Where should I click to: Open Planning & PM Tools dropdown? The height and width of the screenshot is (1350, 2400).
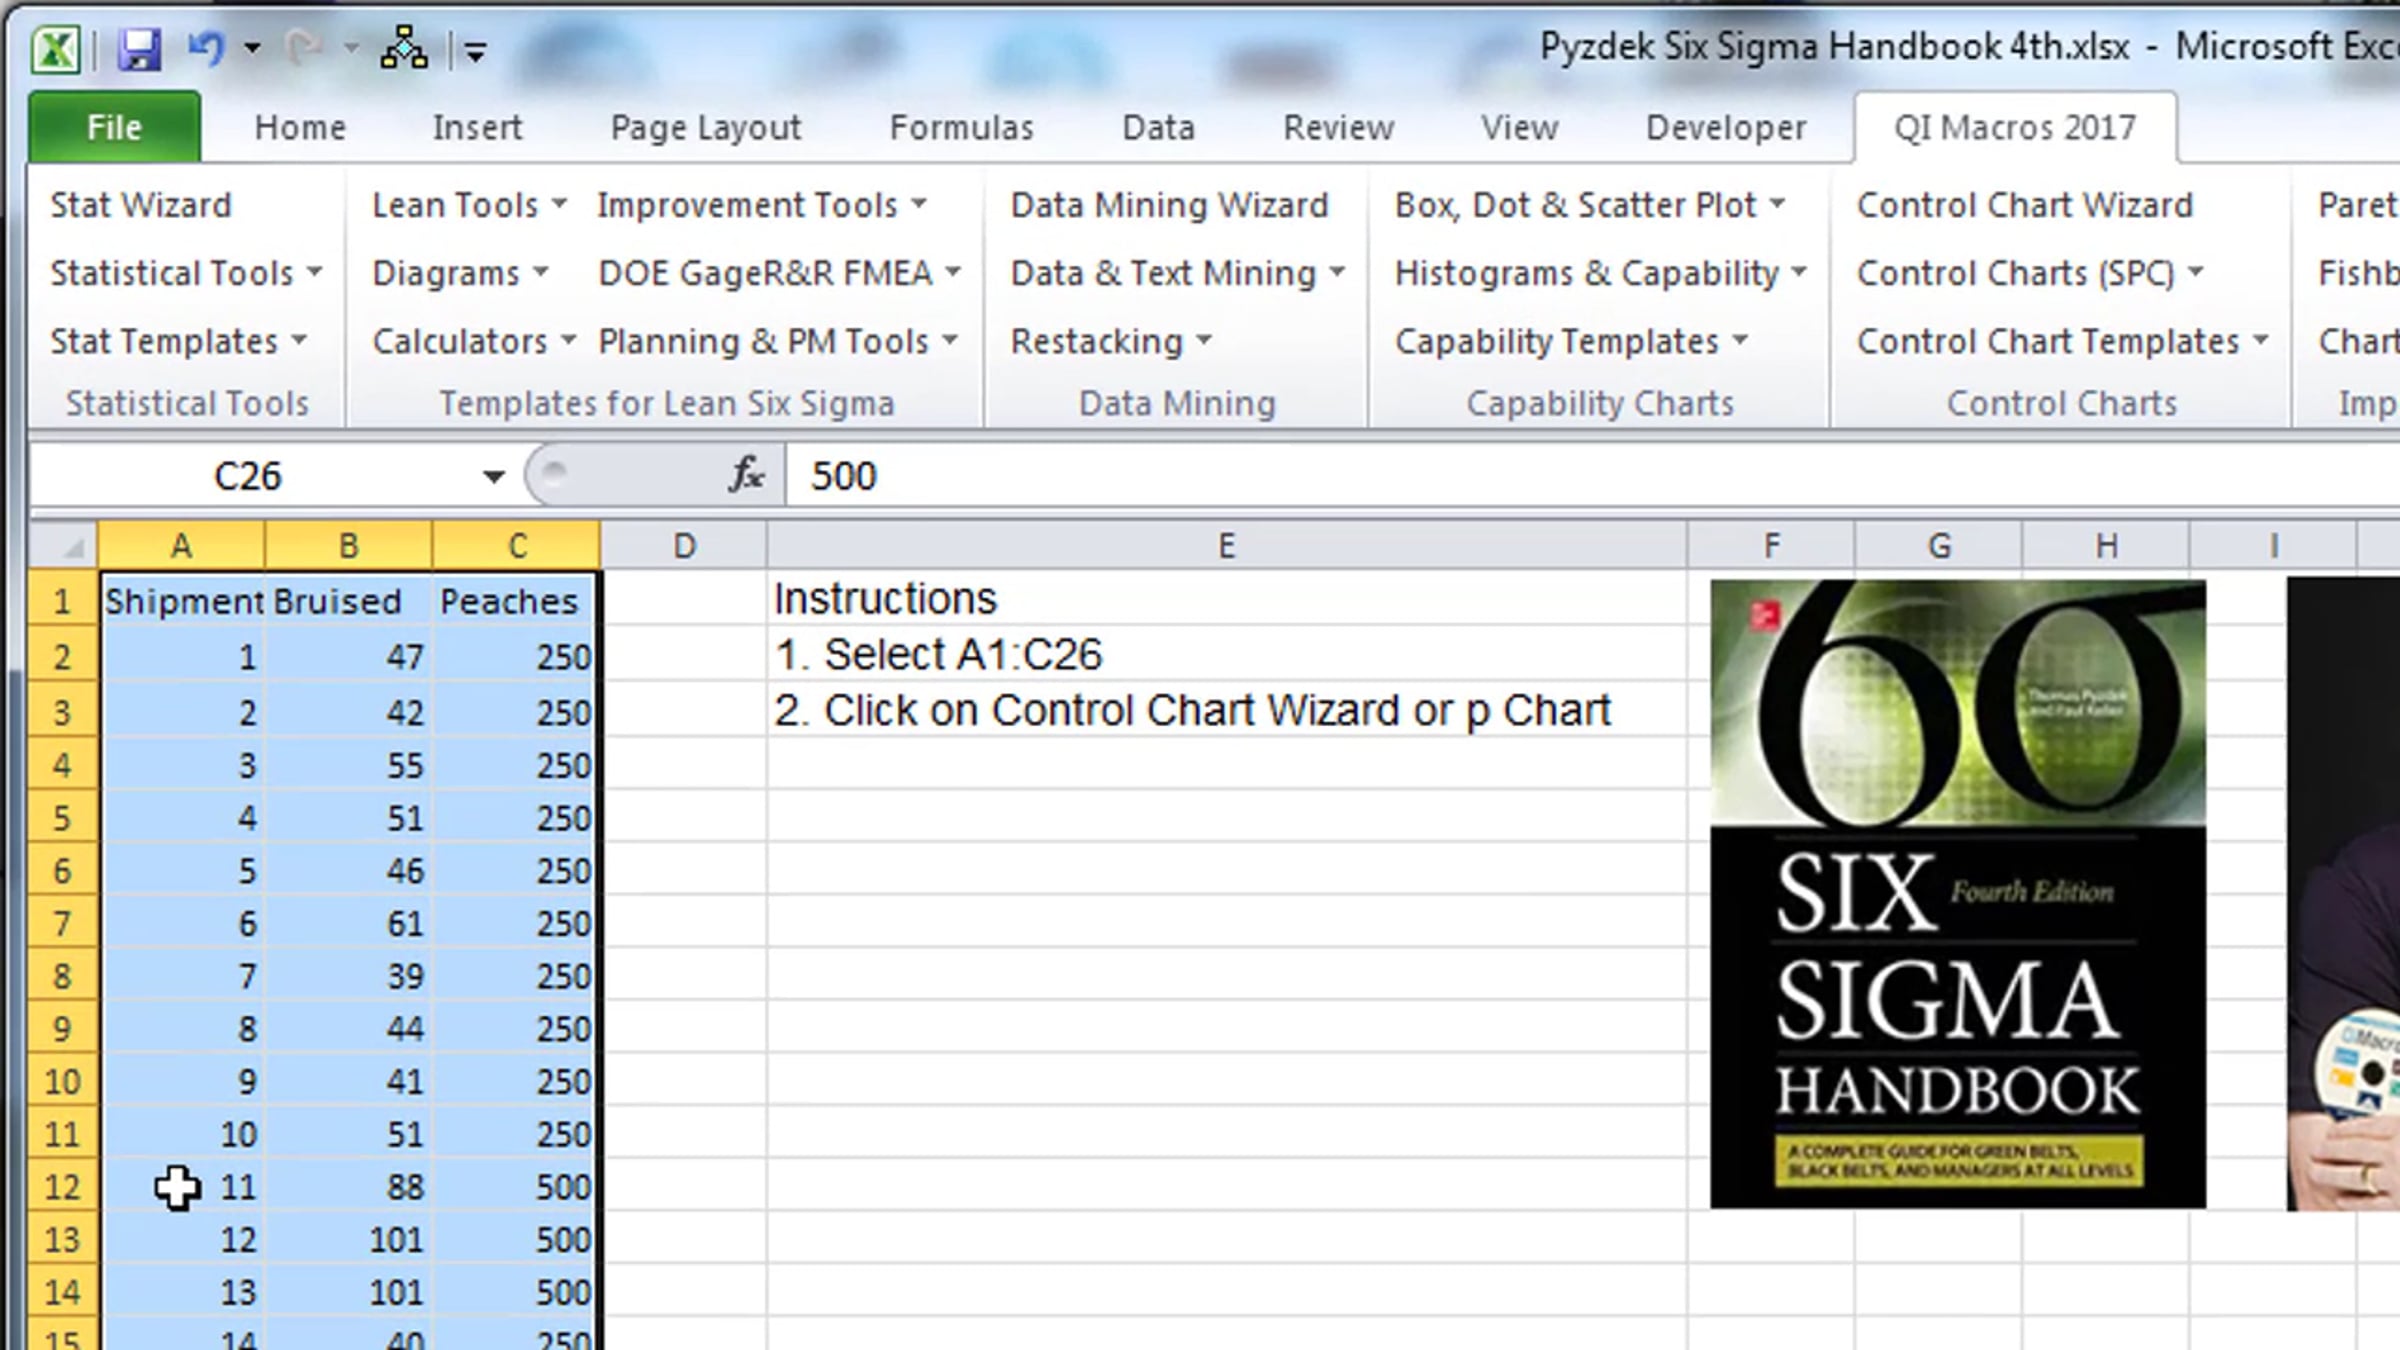coord(777,341)
